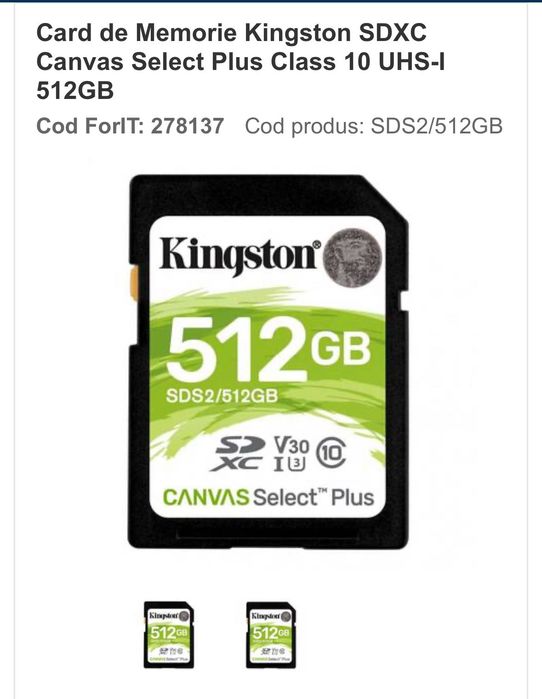Click the Class 10 circle icon on card

[331, 452]
